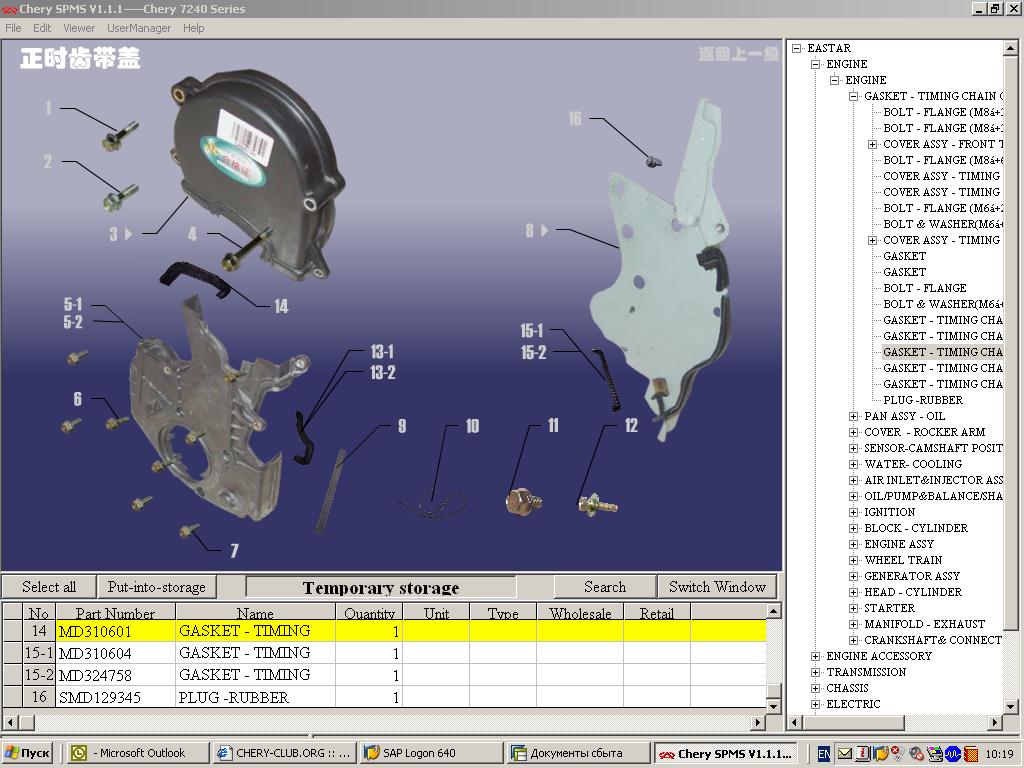Image resolution: width=1024 pixels, height=768 pixels.
Task: Expand the STARTER node
Action: click(854, 609)
